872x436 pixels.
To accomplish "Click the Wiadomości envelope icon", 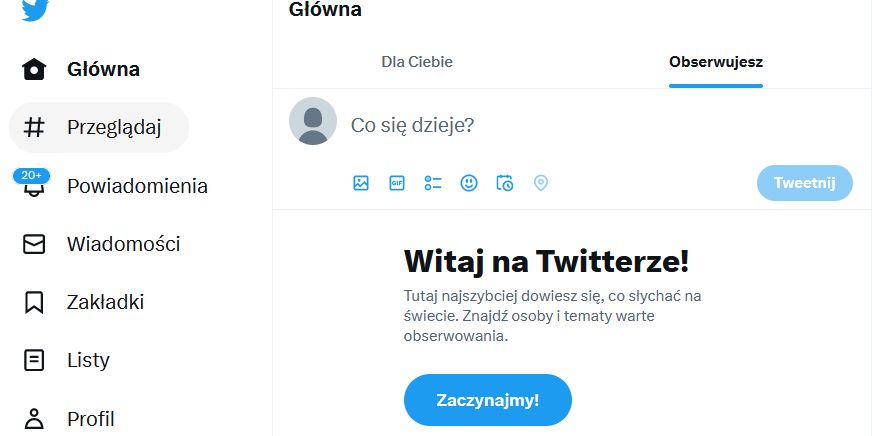I will [34, 244].
